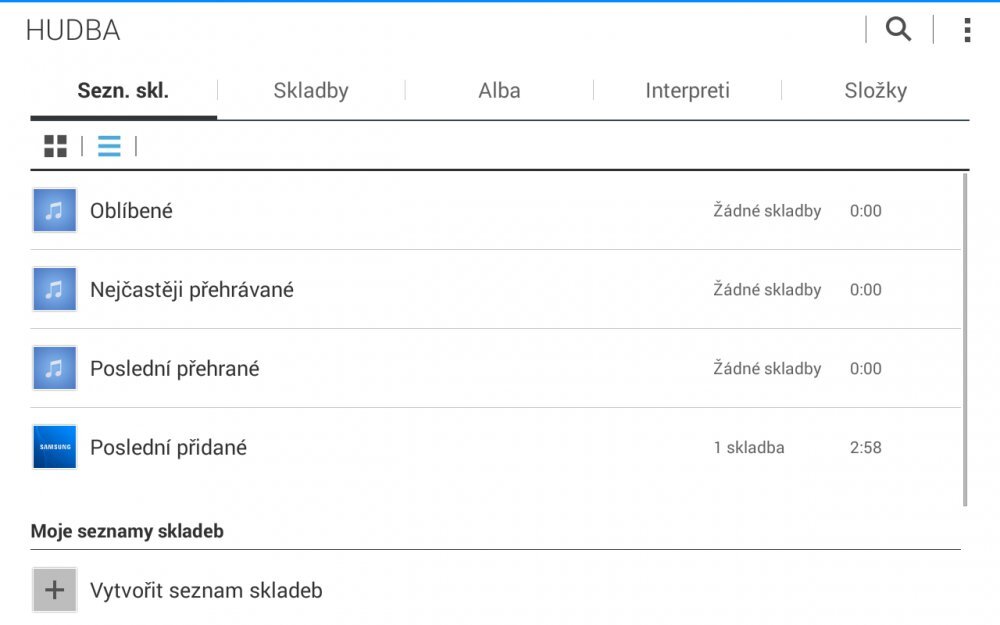Click the vertical scrollbar on the right
The width and height of the screenshot is (1000, 625).
[x=965, y=340]
